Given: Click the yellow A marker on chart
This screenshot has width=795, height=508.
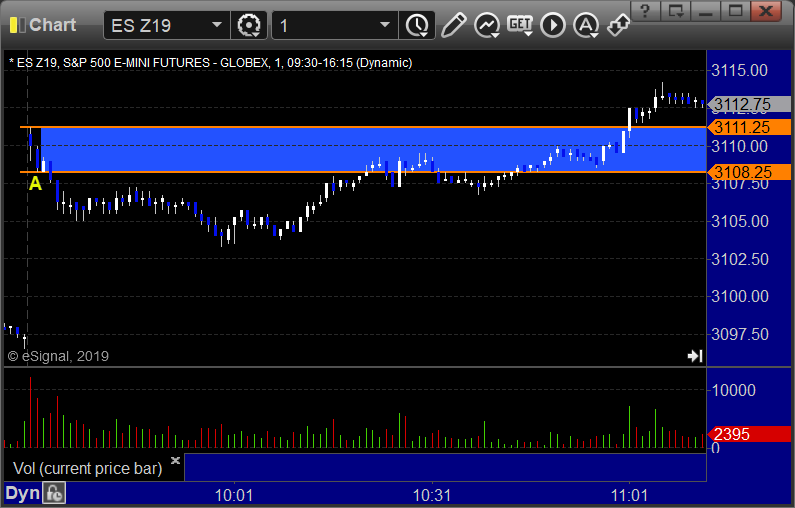Looking at the screenshot, I should point(35,183).
